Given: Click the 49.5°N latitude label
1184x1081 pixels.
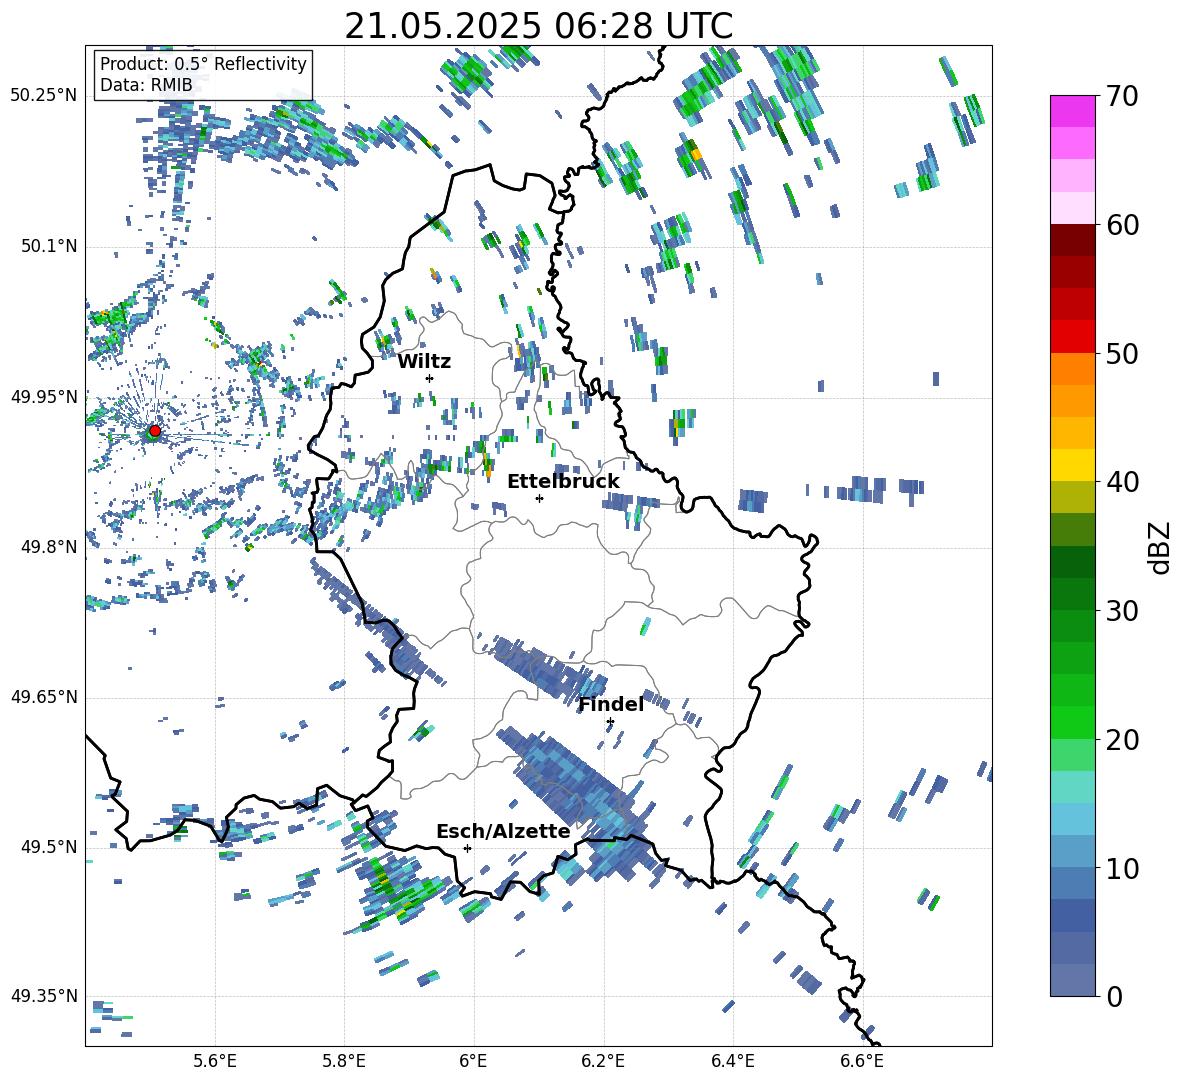Looking at the screenshot, I should coord(48,847).
